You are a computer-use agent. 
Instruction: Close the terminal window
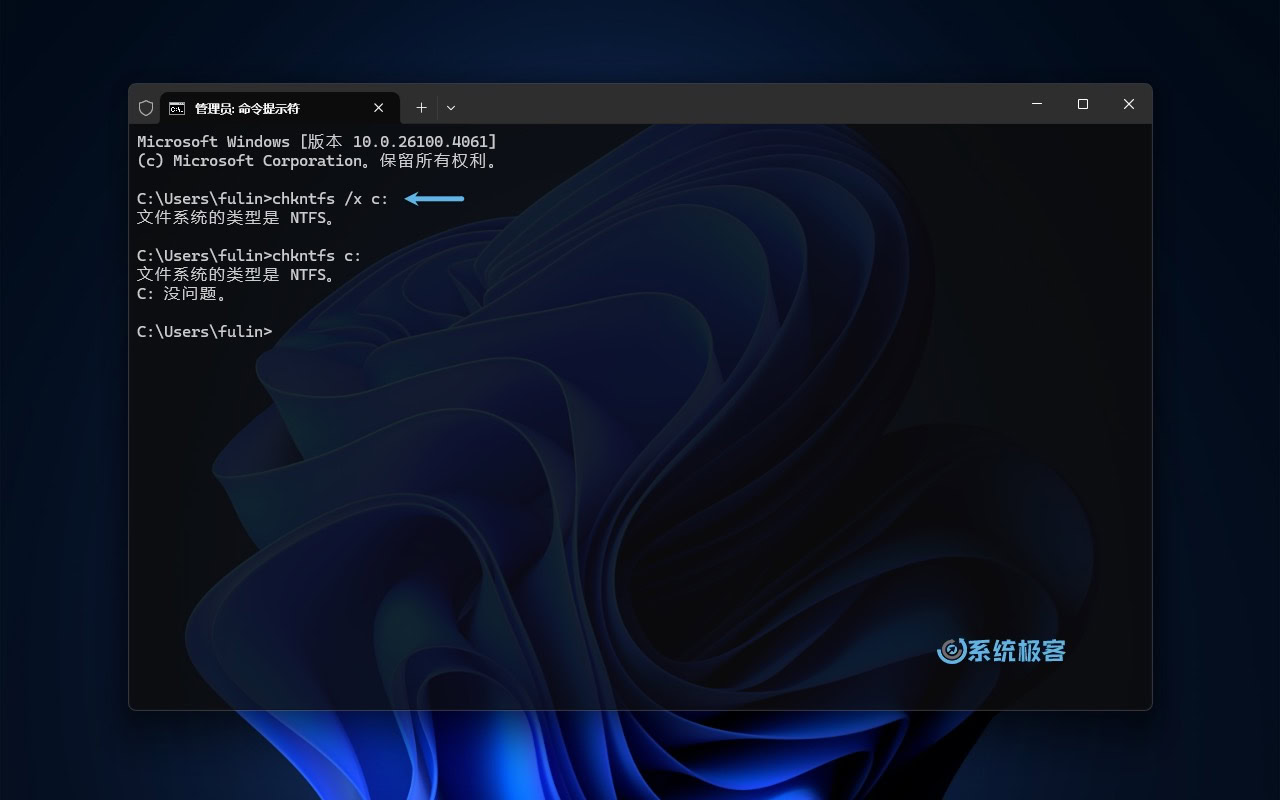(x=1129, y=104)
